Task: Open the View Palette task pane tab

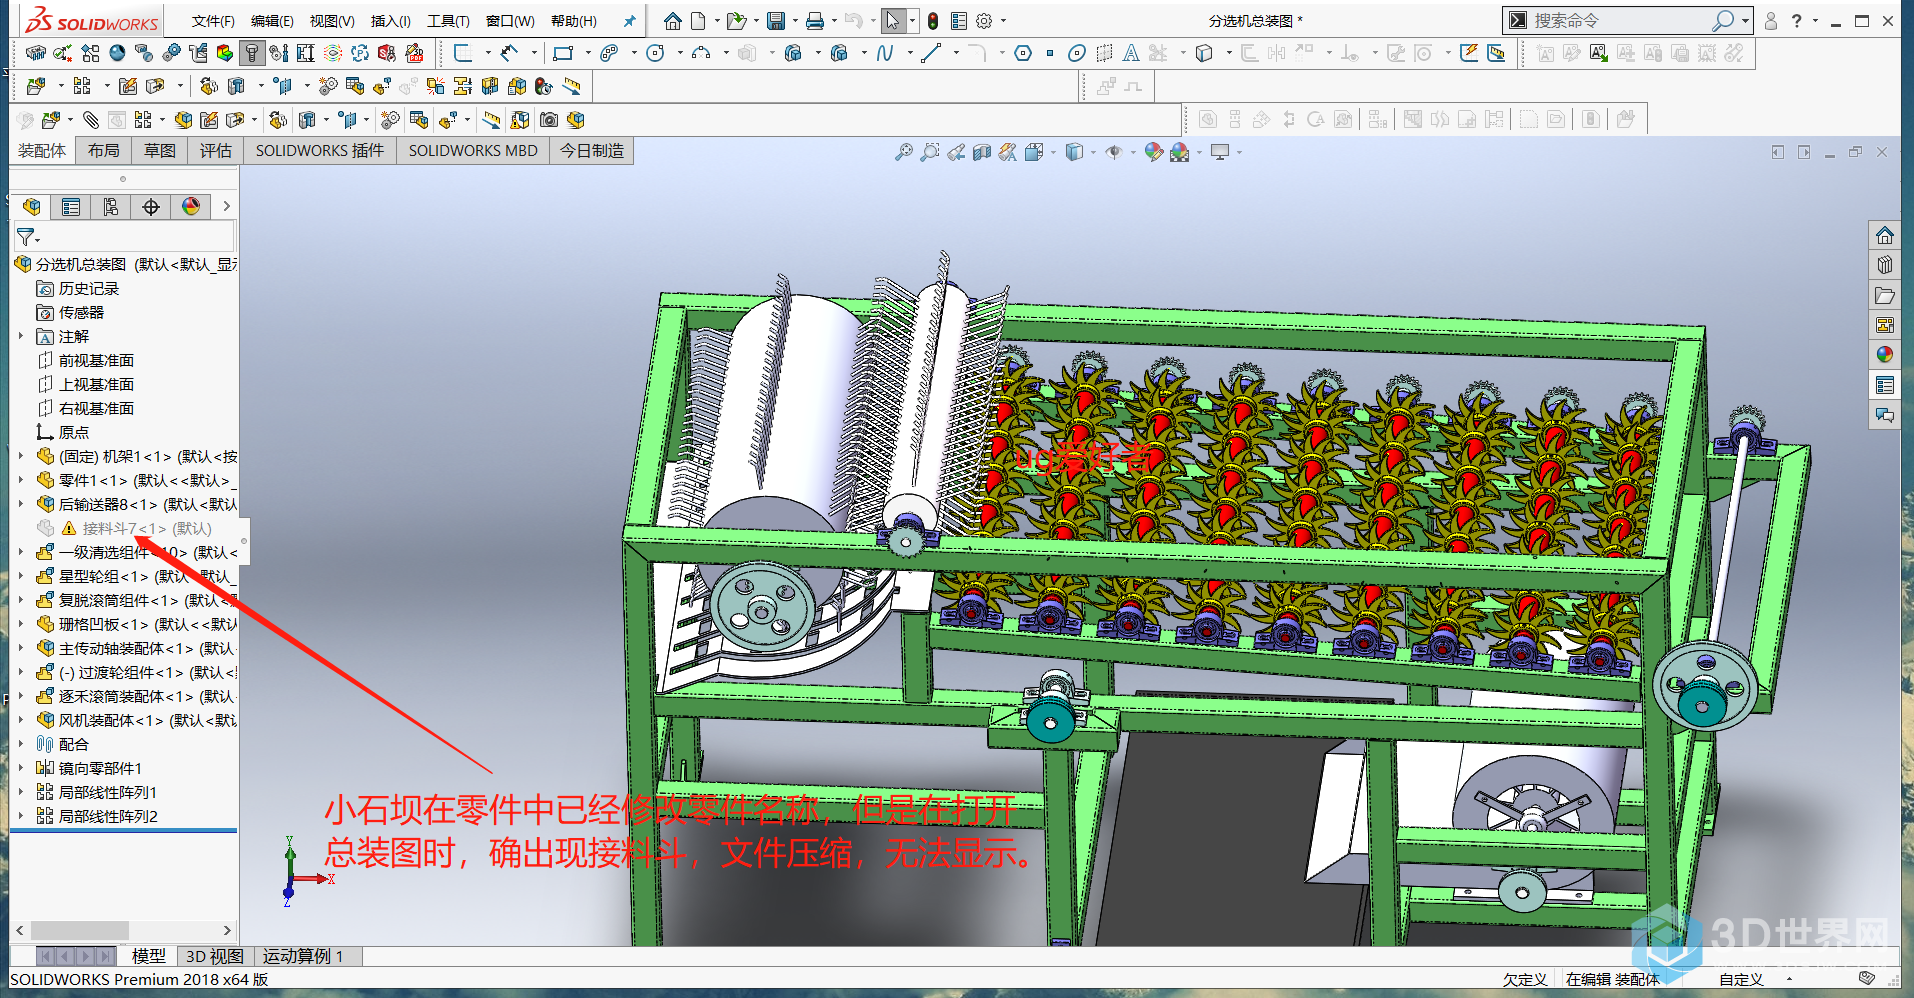Action: [1885, 325]
